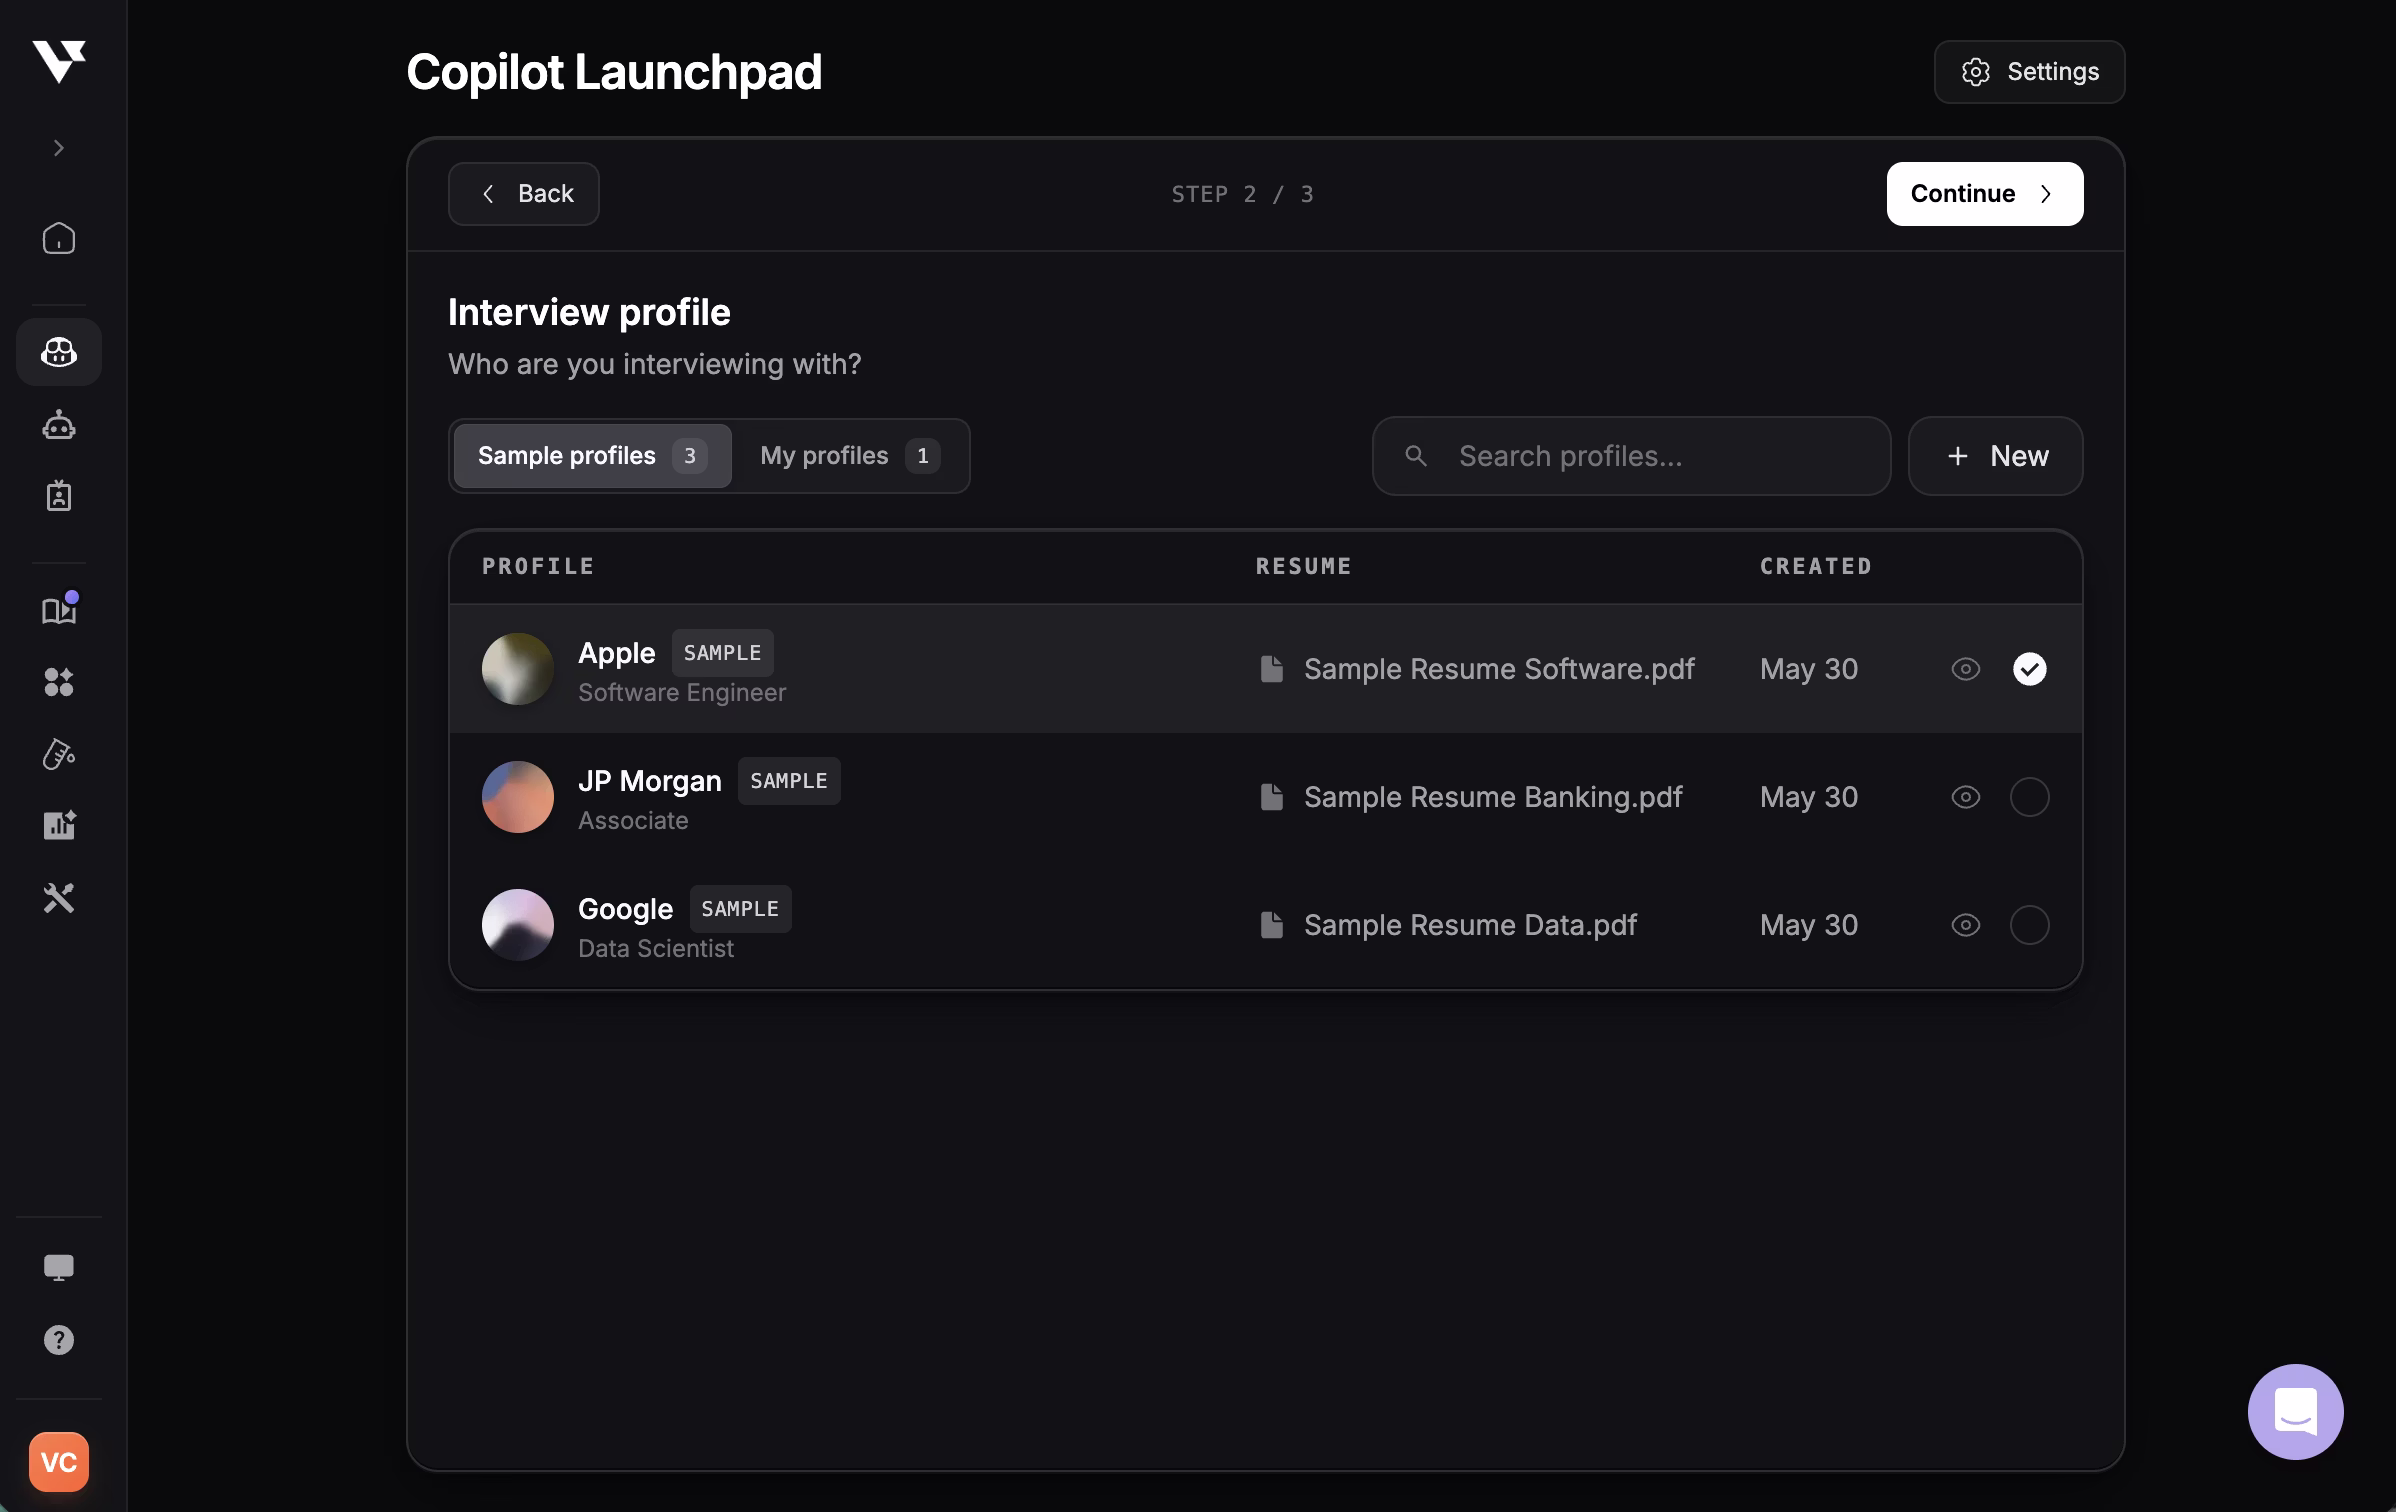Open the ID badge interview section
The image size is (2396, 1512).
coord(58,495)
